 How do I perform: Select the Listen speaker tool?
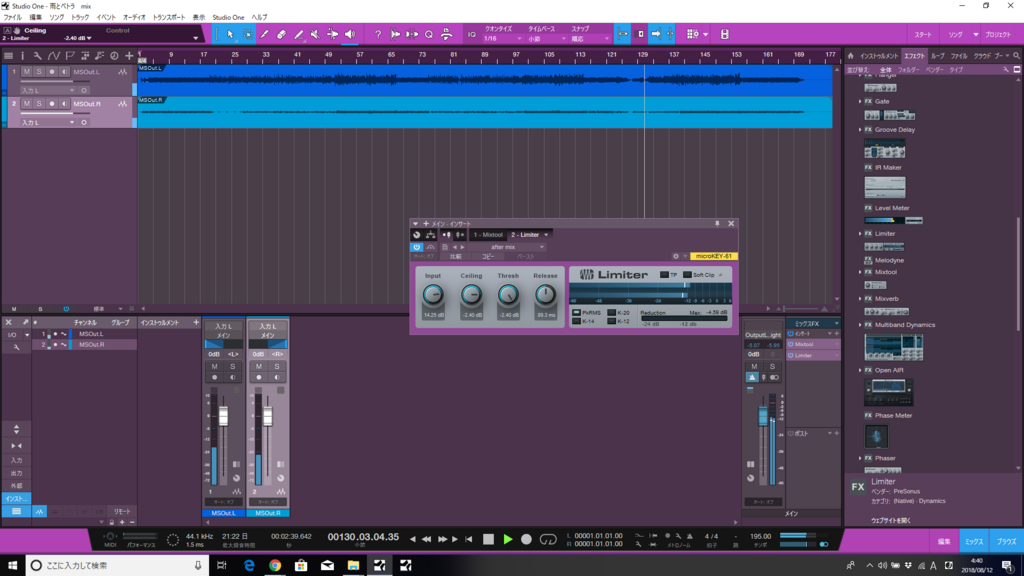[350, 34]
